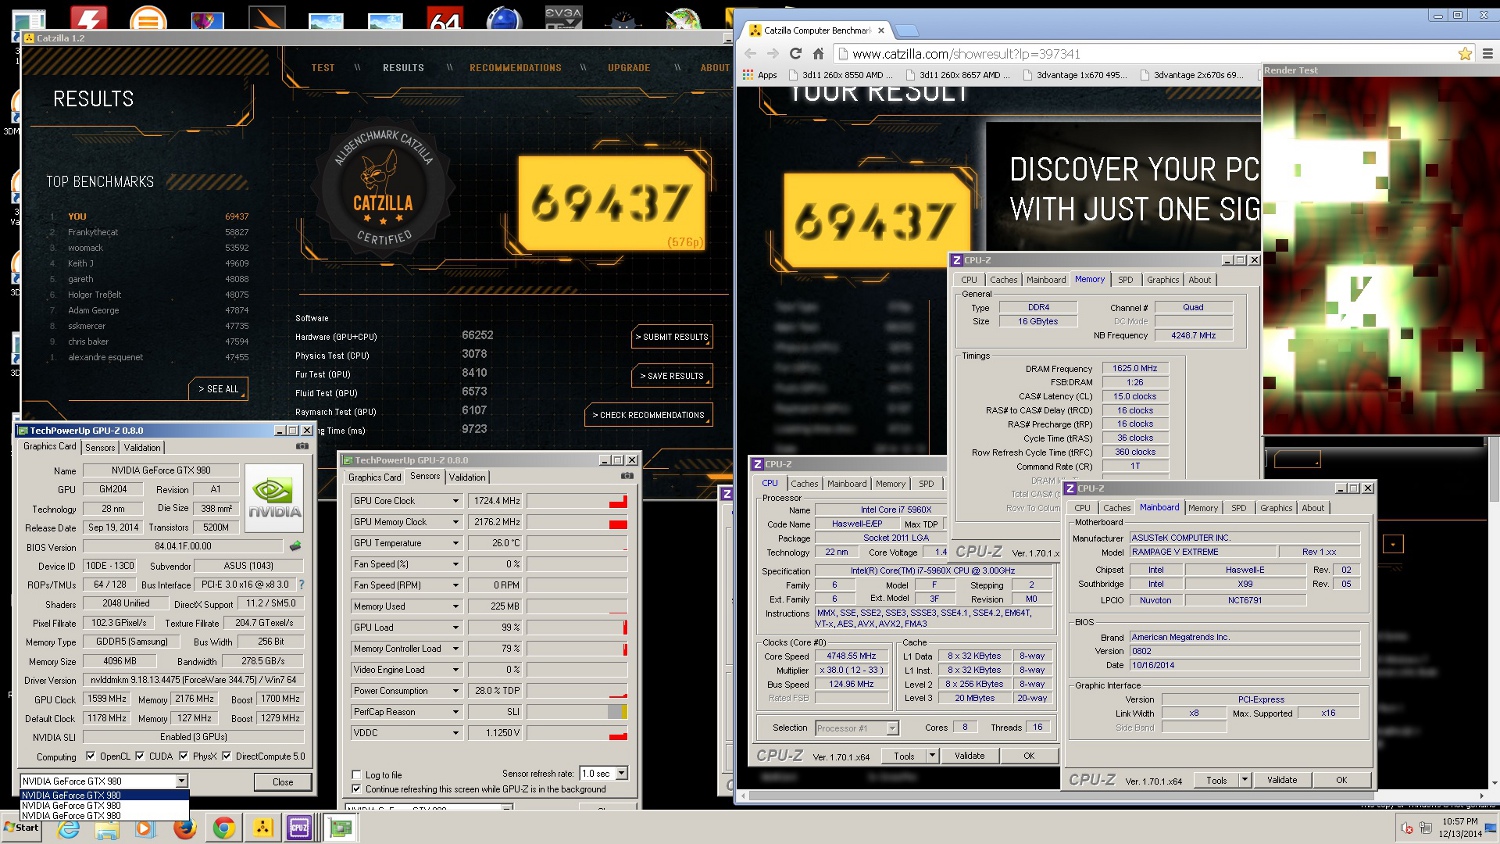Open the TEST menu in Catzilla
The height and width of the screenshot is (844, 1500).
click(323, 68)
